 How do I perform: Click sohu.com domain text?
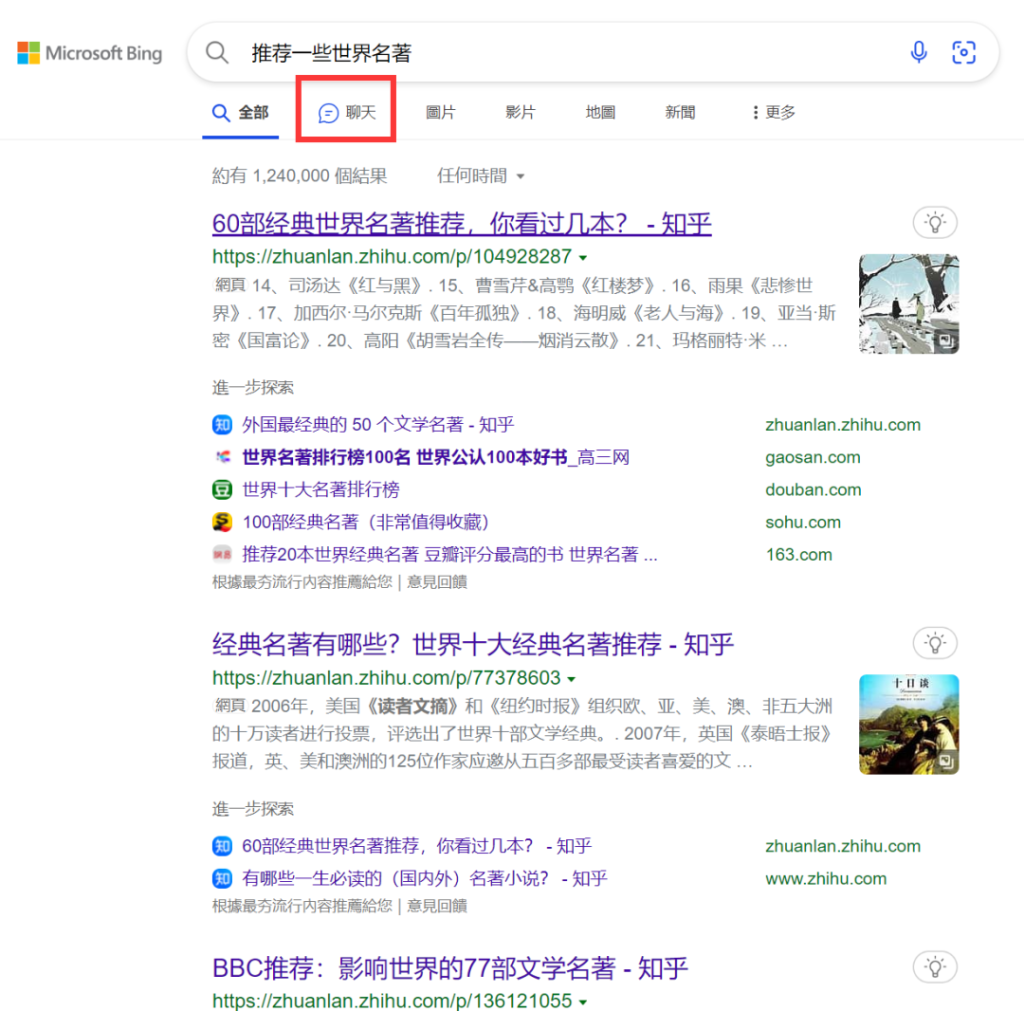(x=803, y=522)
